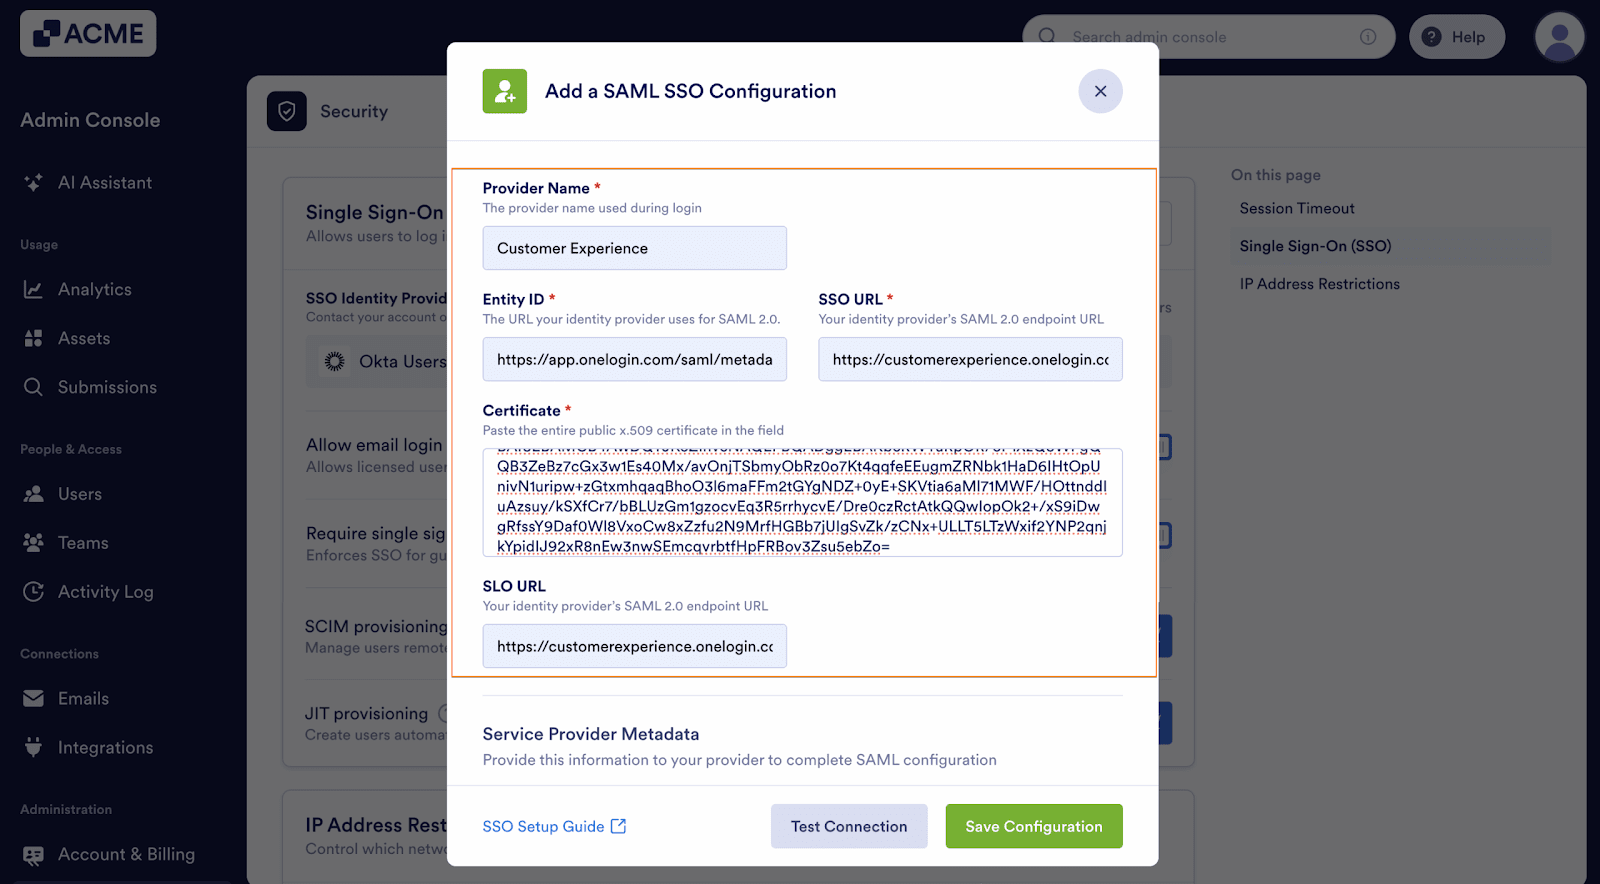View the Activity Log

point(104,591)
